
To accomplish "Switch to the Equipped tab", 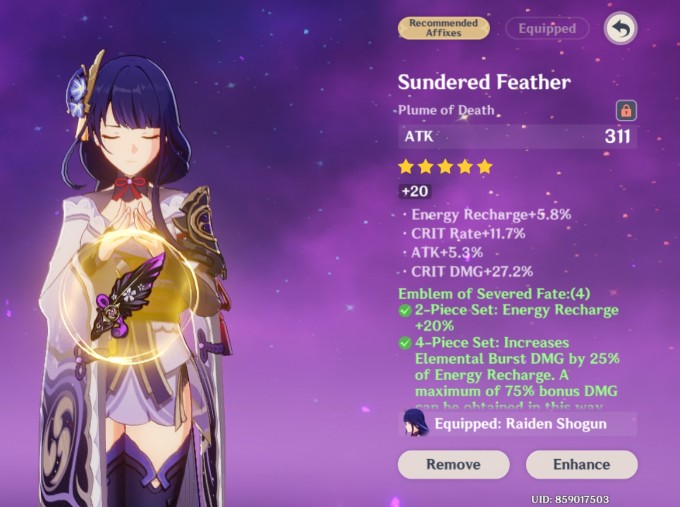I will point(547,29).
